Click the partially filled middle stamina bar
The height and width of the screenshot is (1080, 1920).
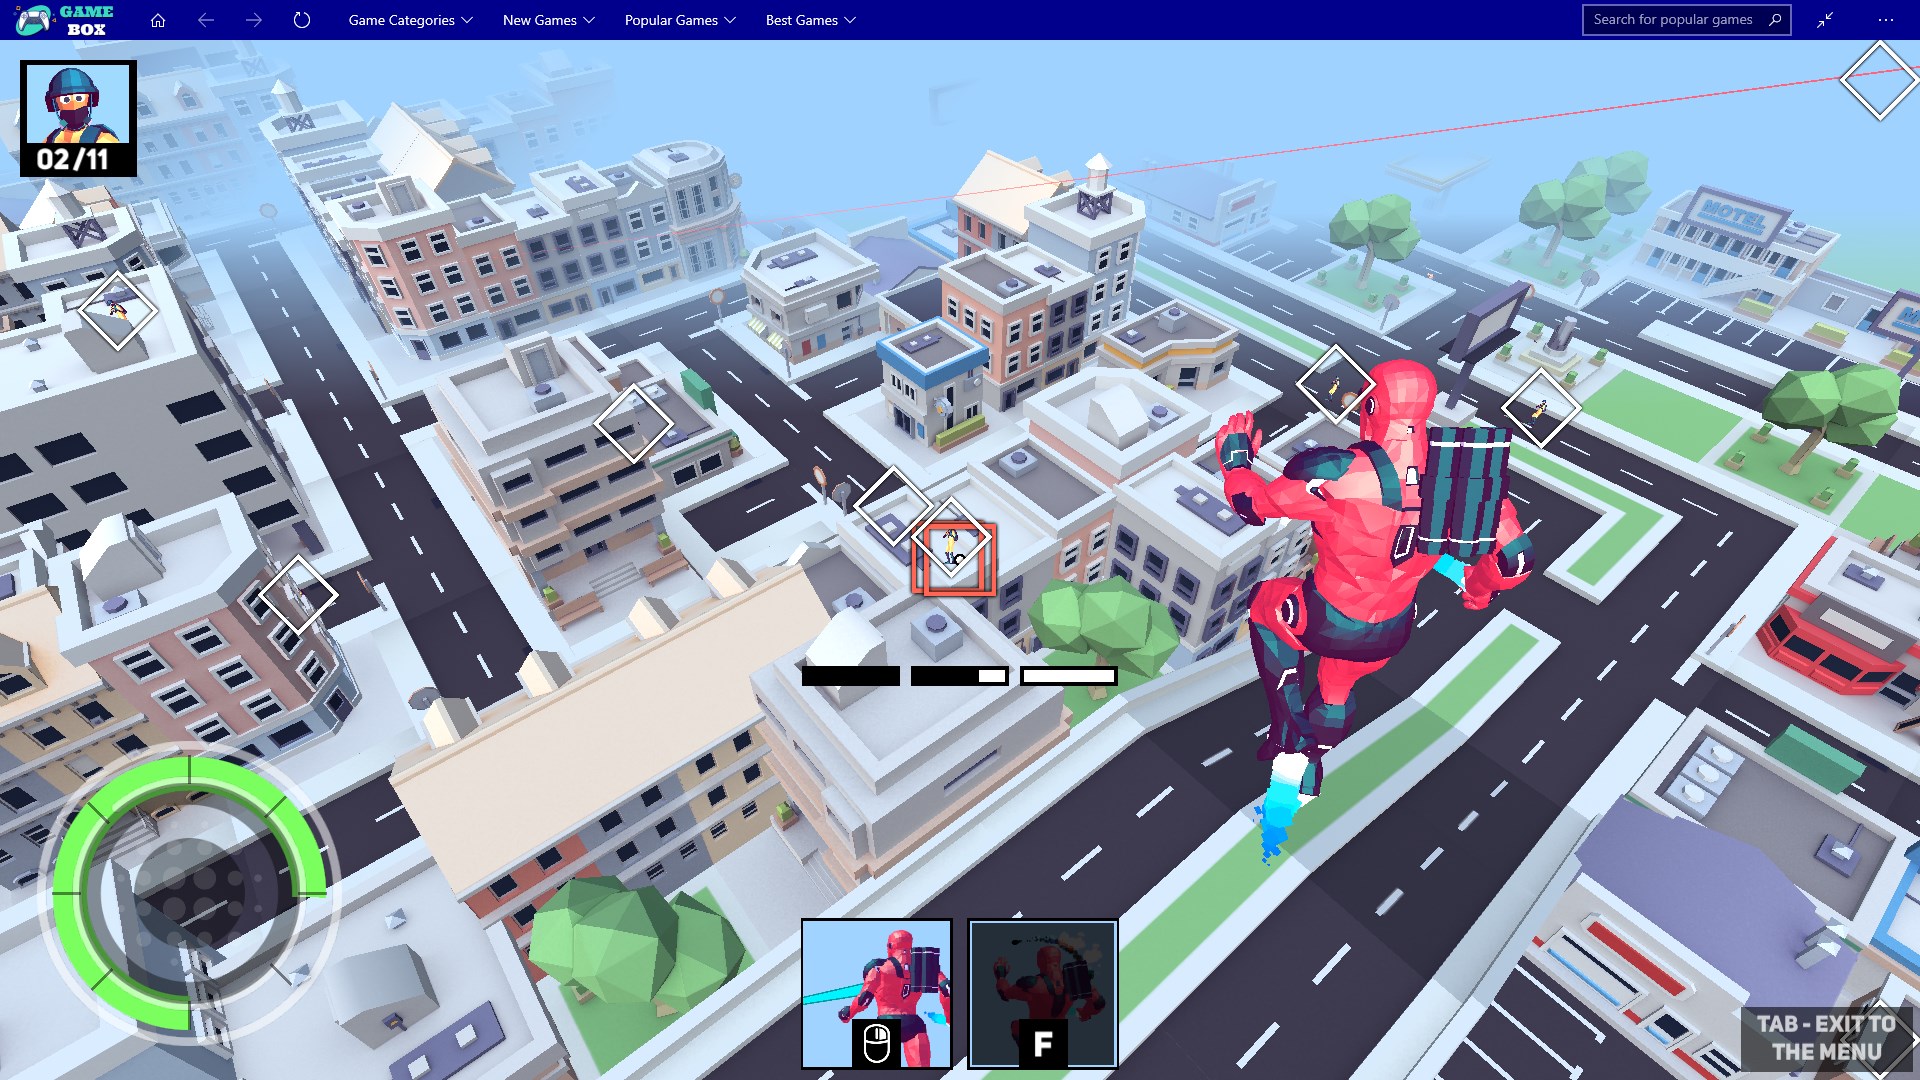point(959,676)
